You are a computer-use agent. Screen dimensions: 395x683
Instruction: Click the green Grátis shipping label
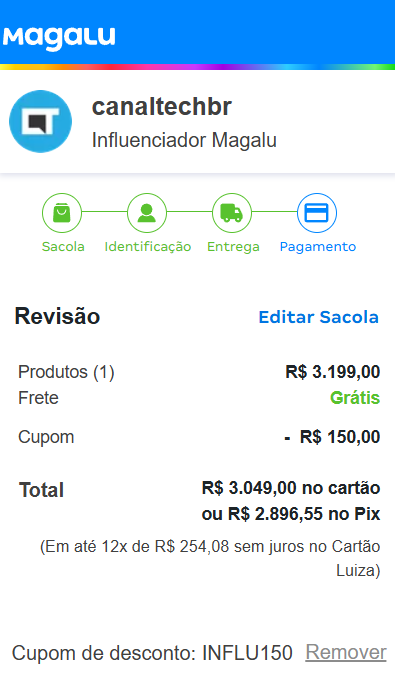point(355,398)
